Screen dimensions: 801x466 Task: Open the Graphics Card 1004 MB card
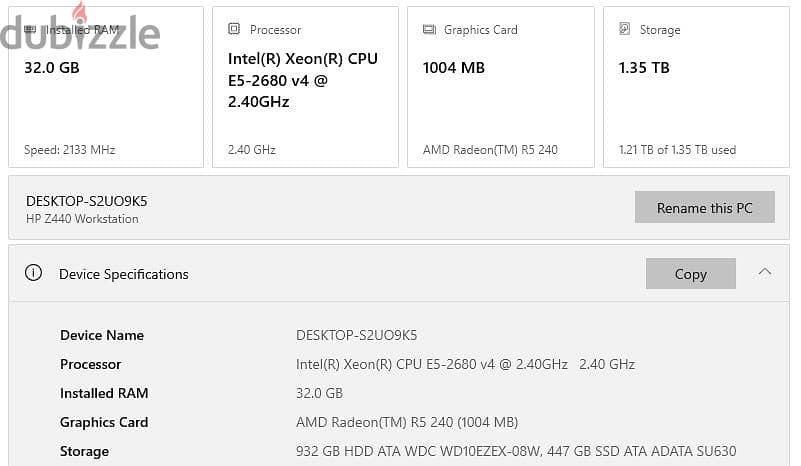[501, 87]
